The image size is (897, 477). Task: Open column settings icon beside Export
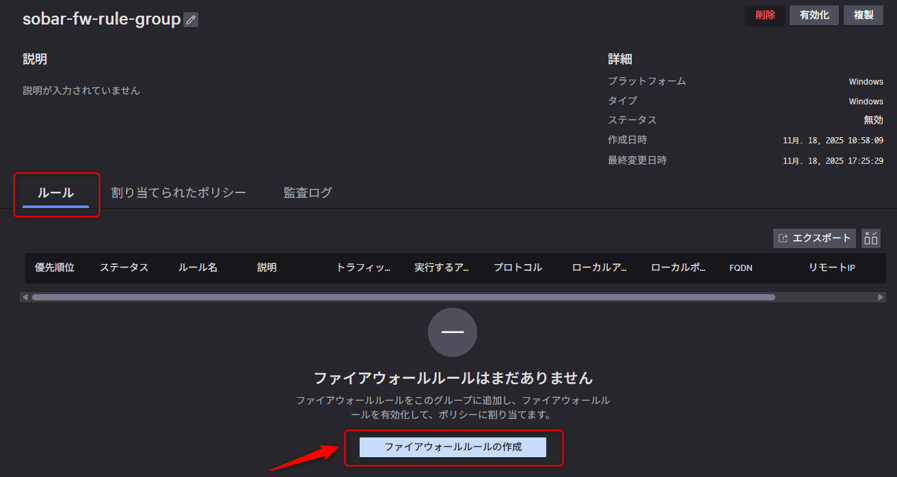click(x=871, y=238)
